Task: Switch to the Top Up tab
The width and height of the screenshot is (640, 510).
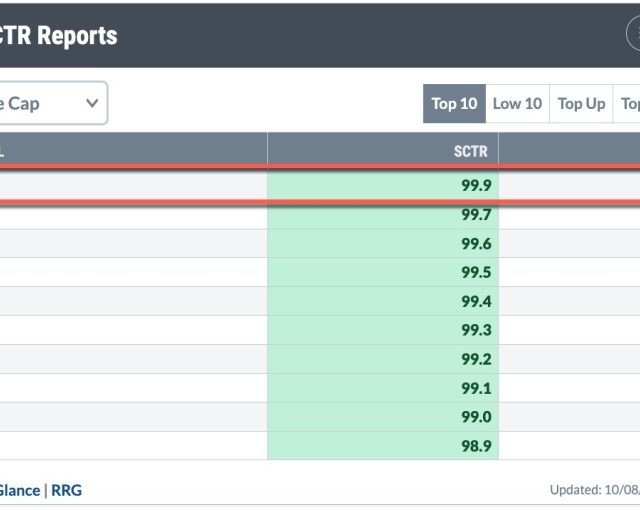Action: [581, 104]
